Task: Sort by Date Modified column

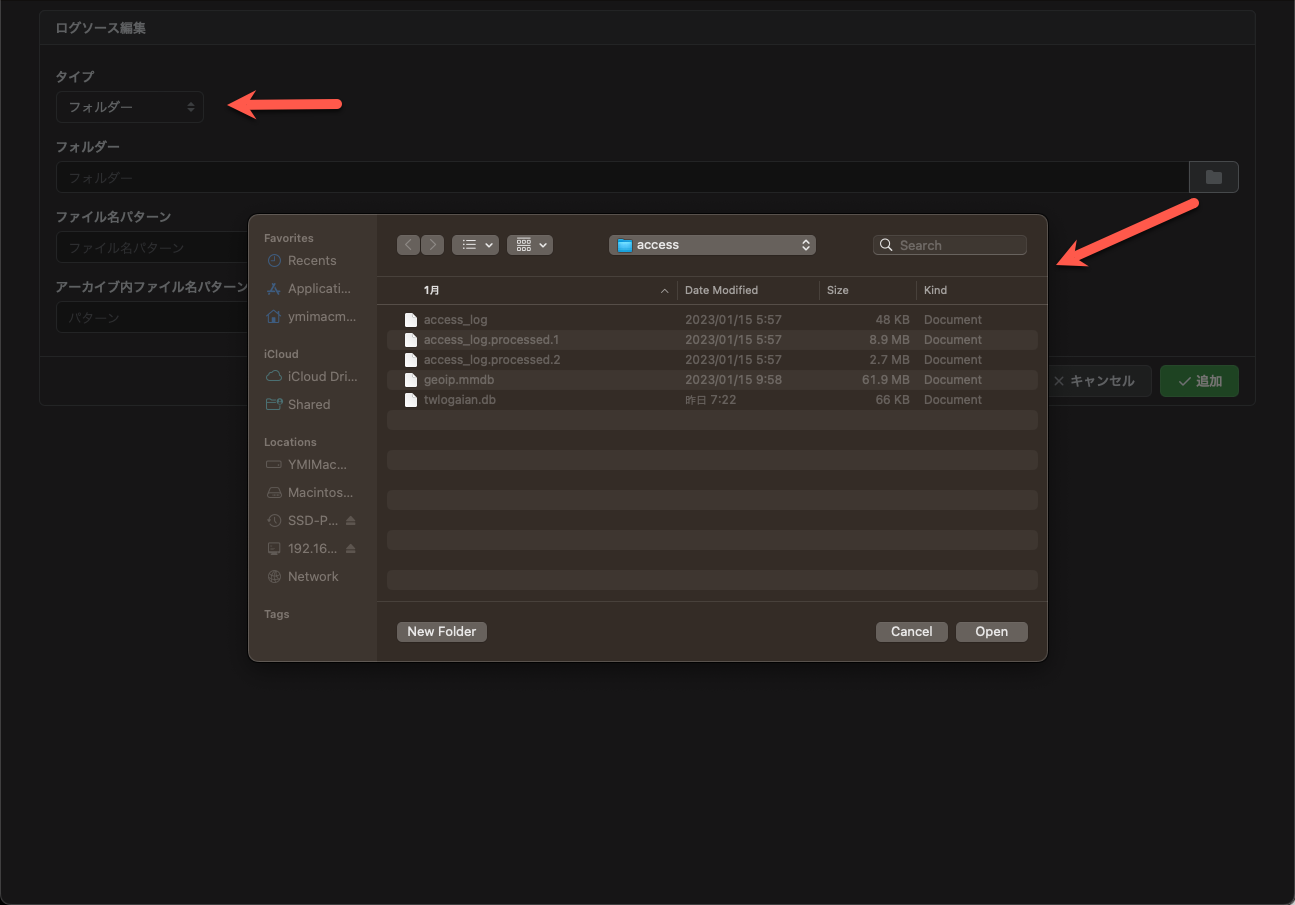Action: tap(721, 290)
